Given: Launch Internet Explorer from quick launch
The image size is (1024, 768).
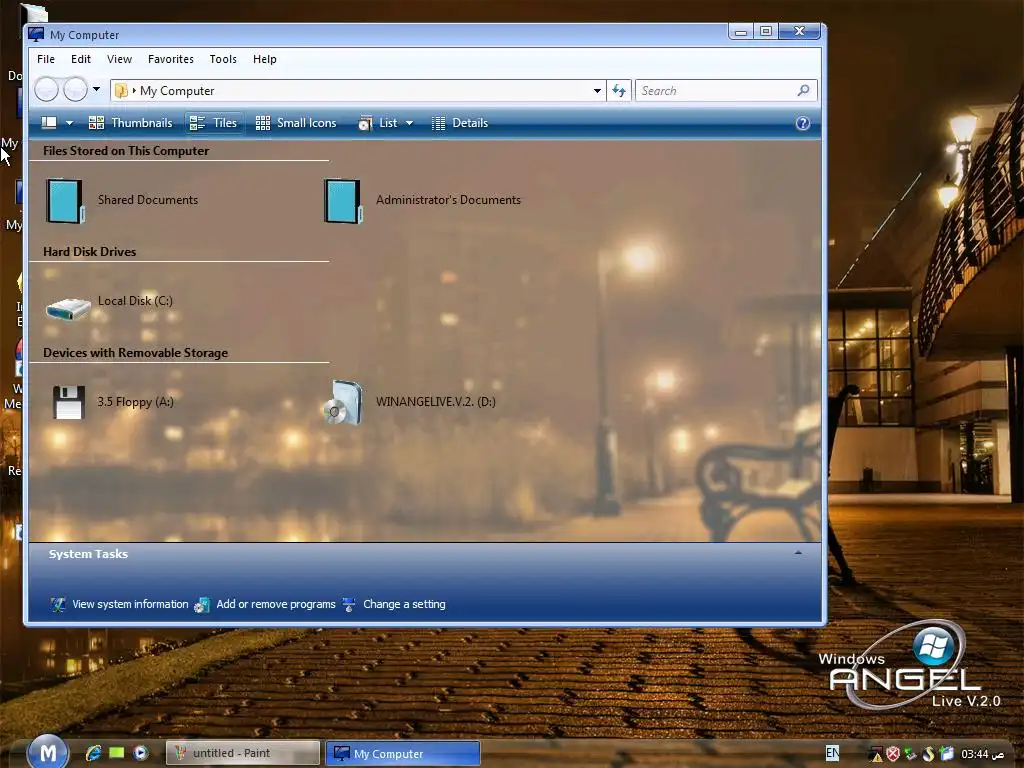Looking at the screenshot, I should point(93,753).
